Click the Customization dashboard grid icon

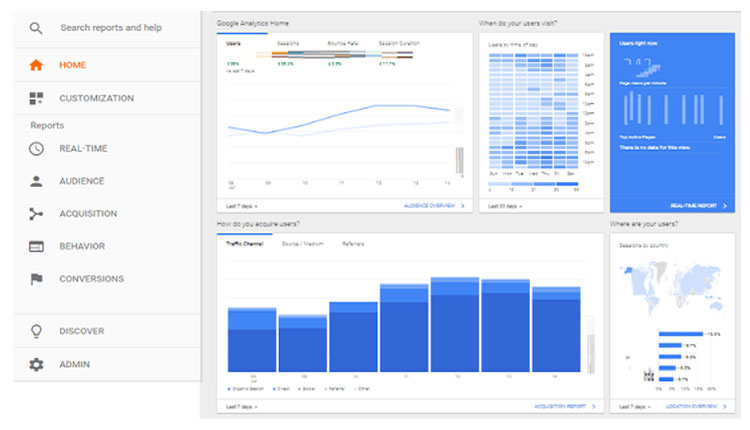pyautogui.click(x=36, y=98)
